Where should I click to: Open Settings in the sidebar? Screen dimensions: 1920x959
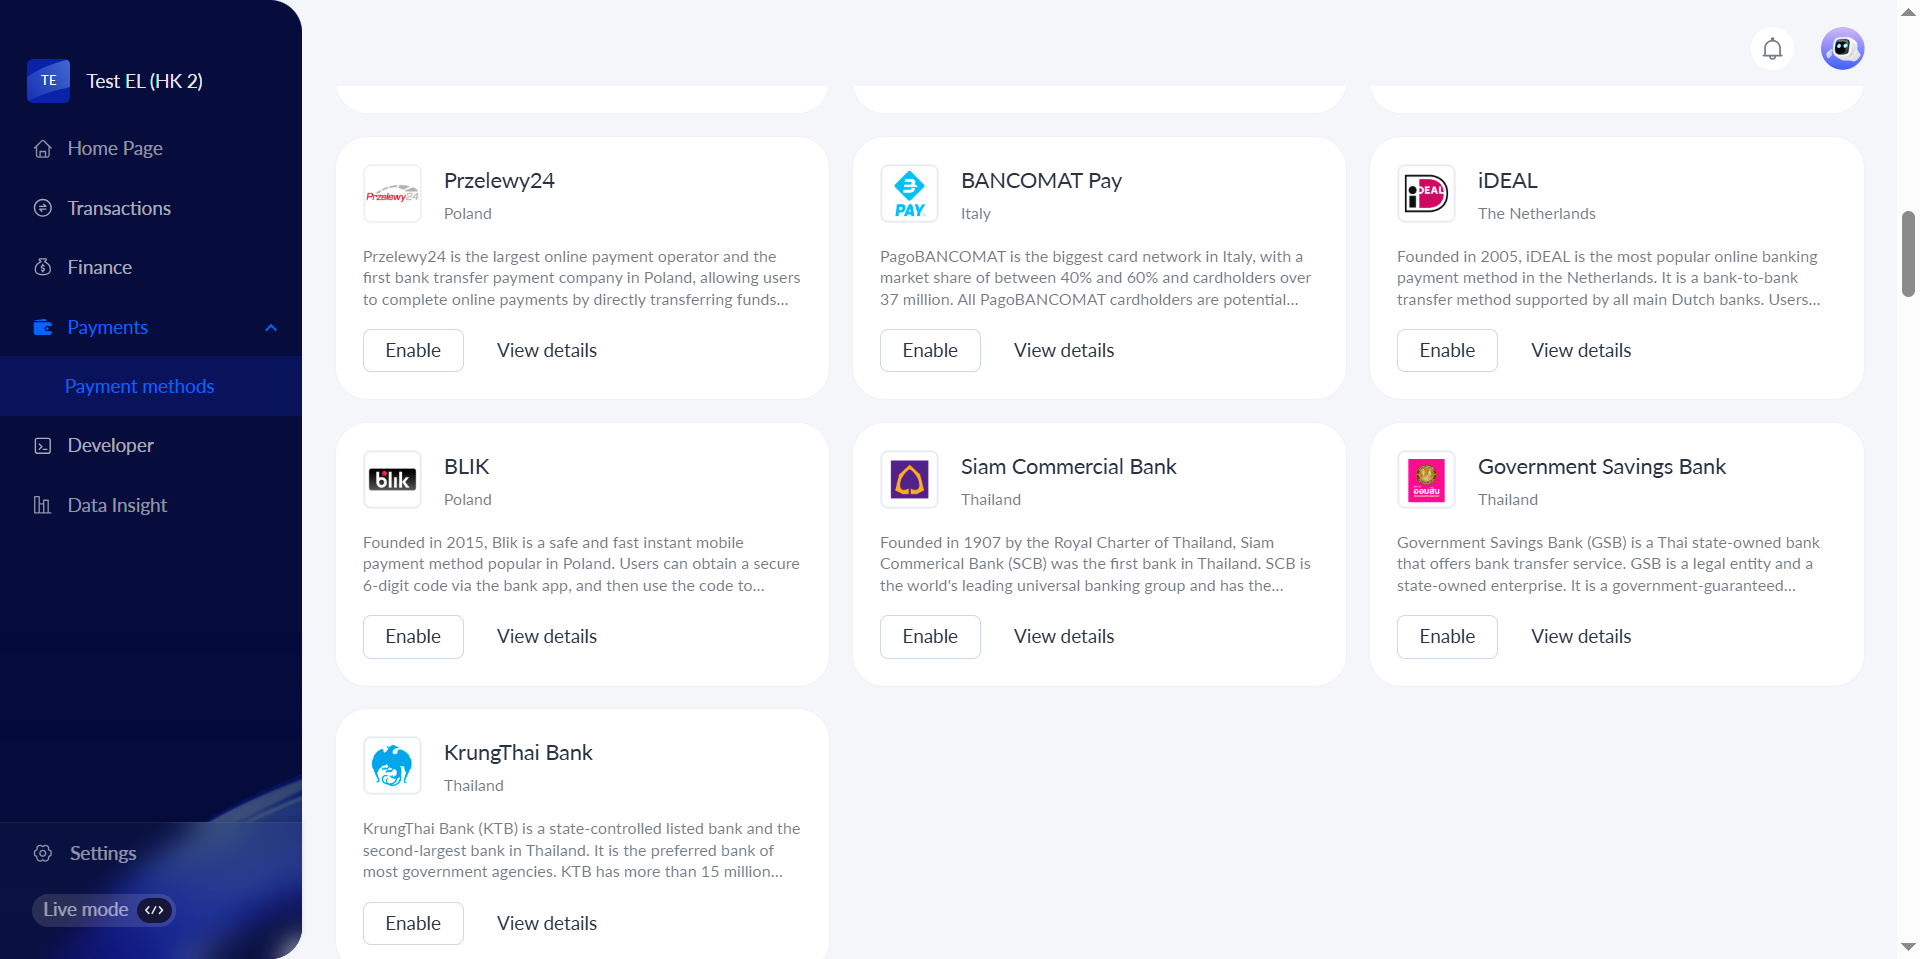click(102, 853)
